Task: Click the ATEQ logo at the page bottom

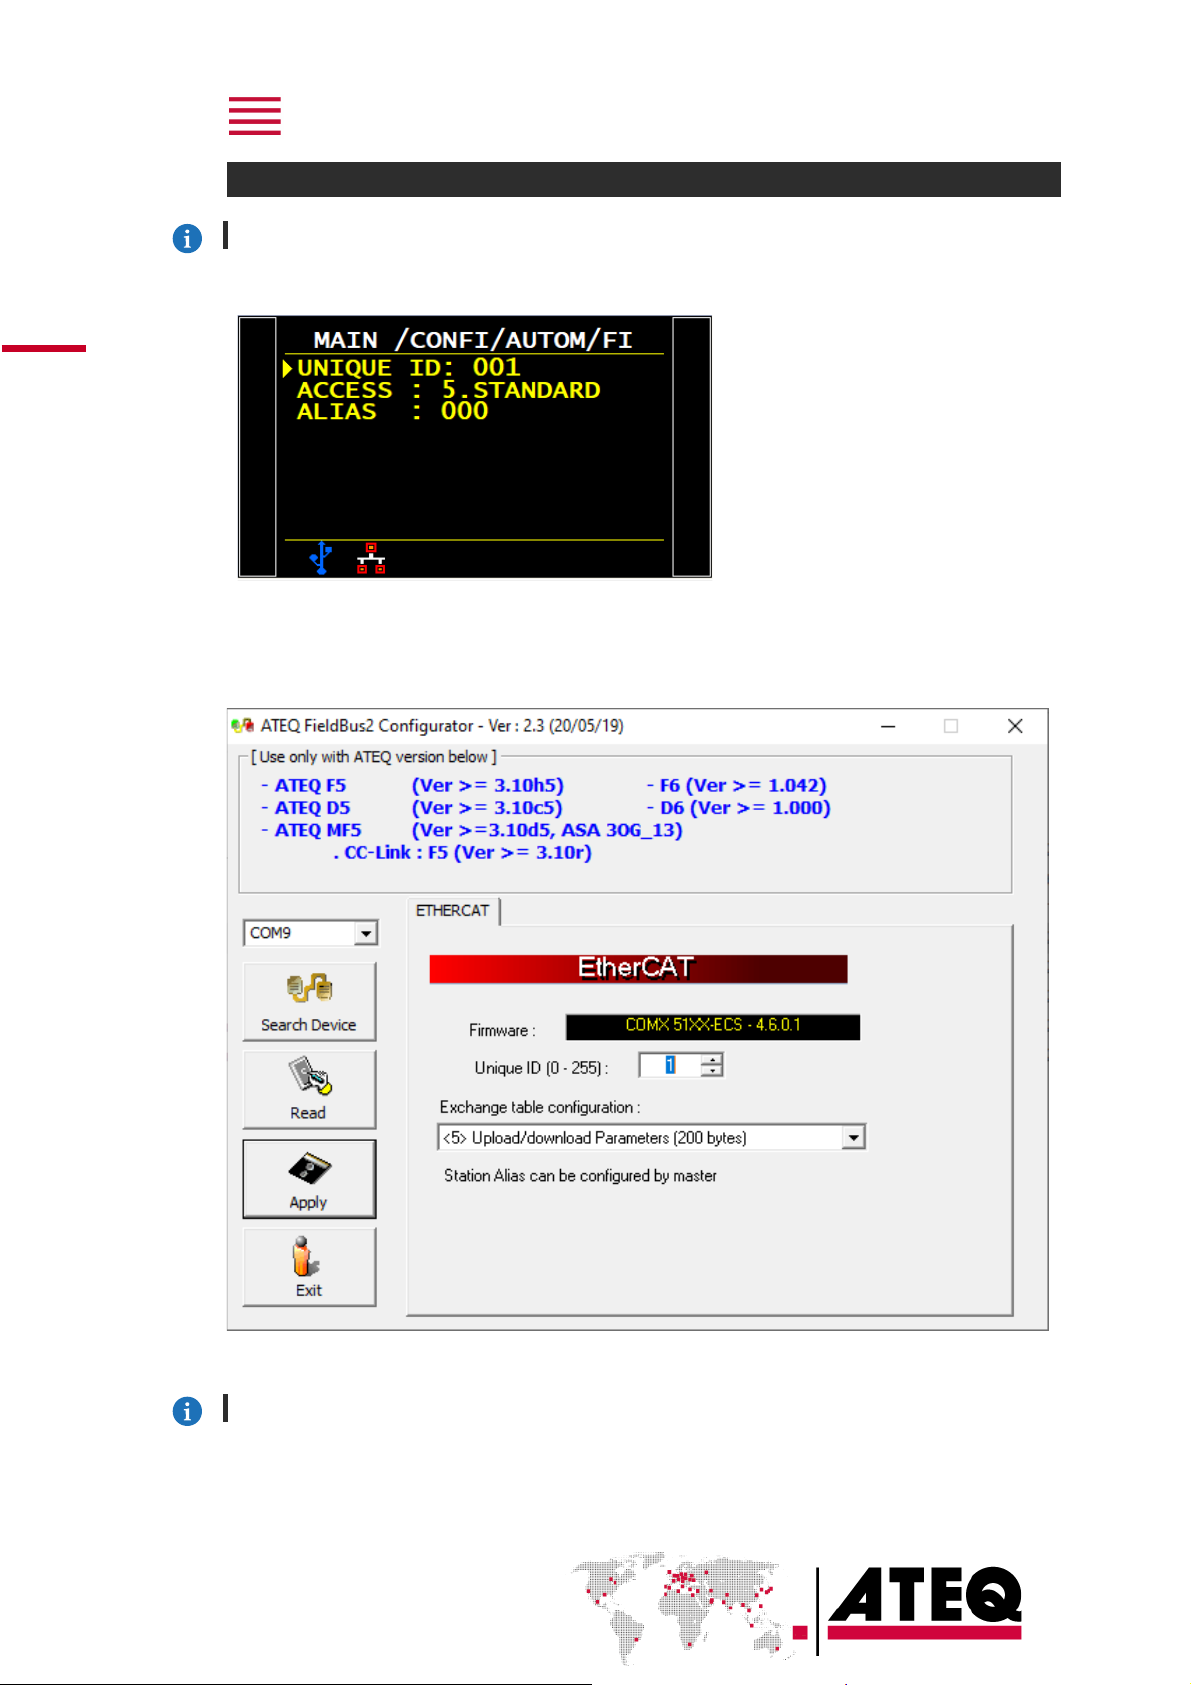Action: (x=925, y=1603)
